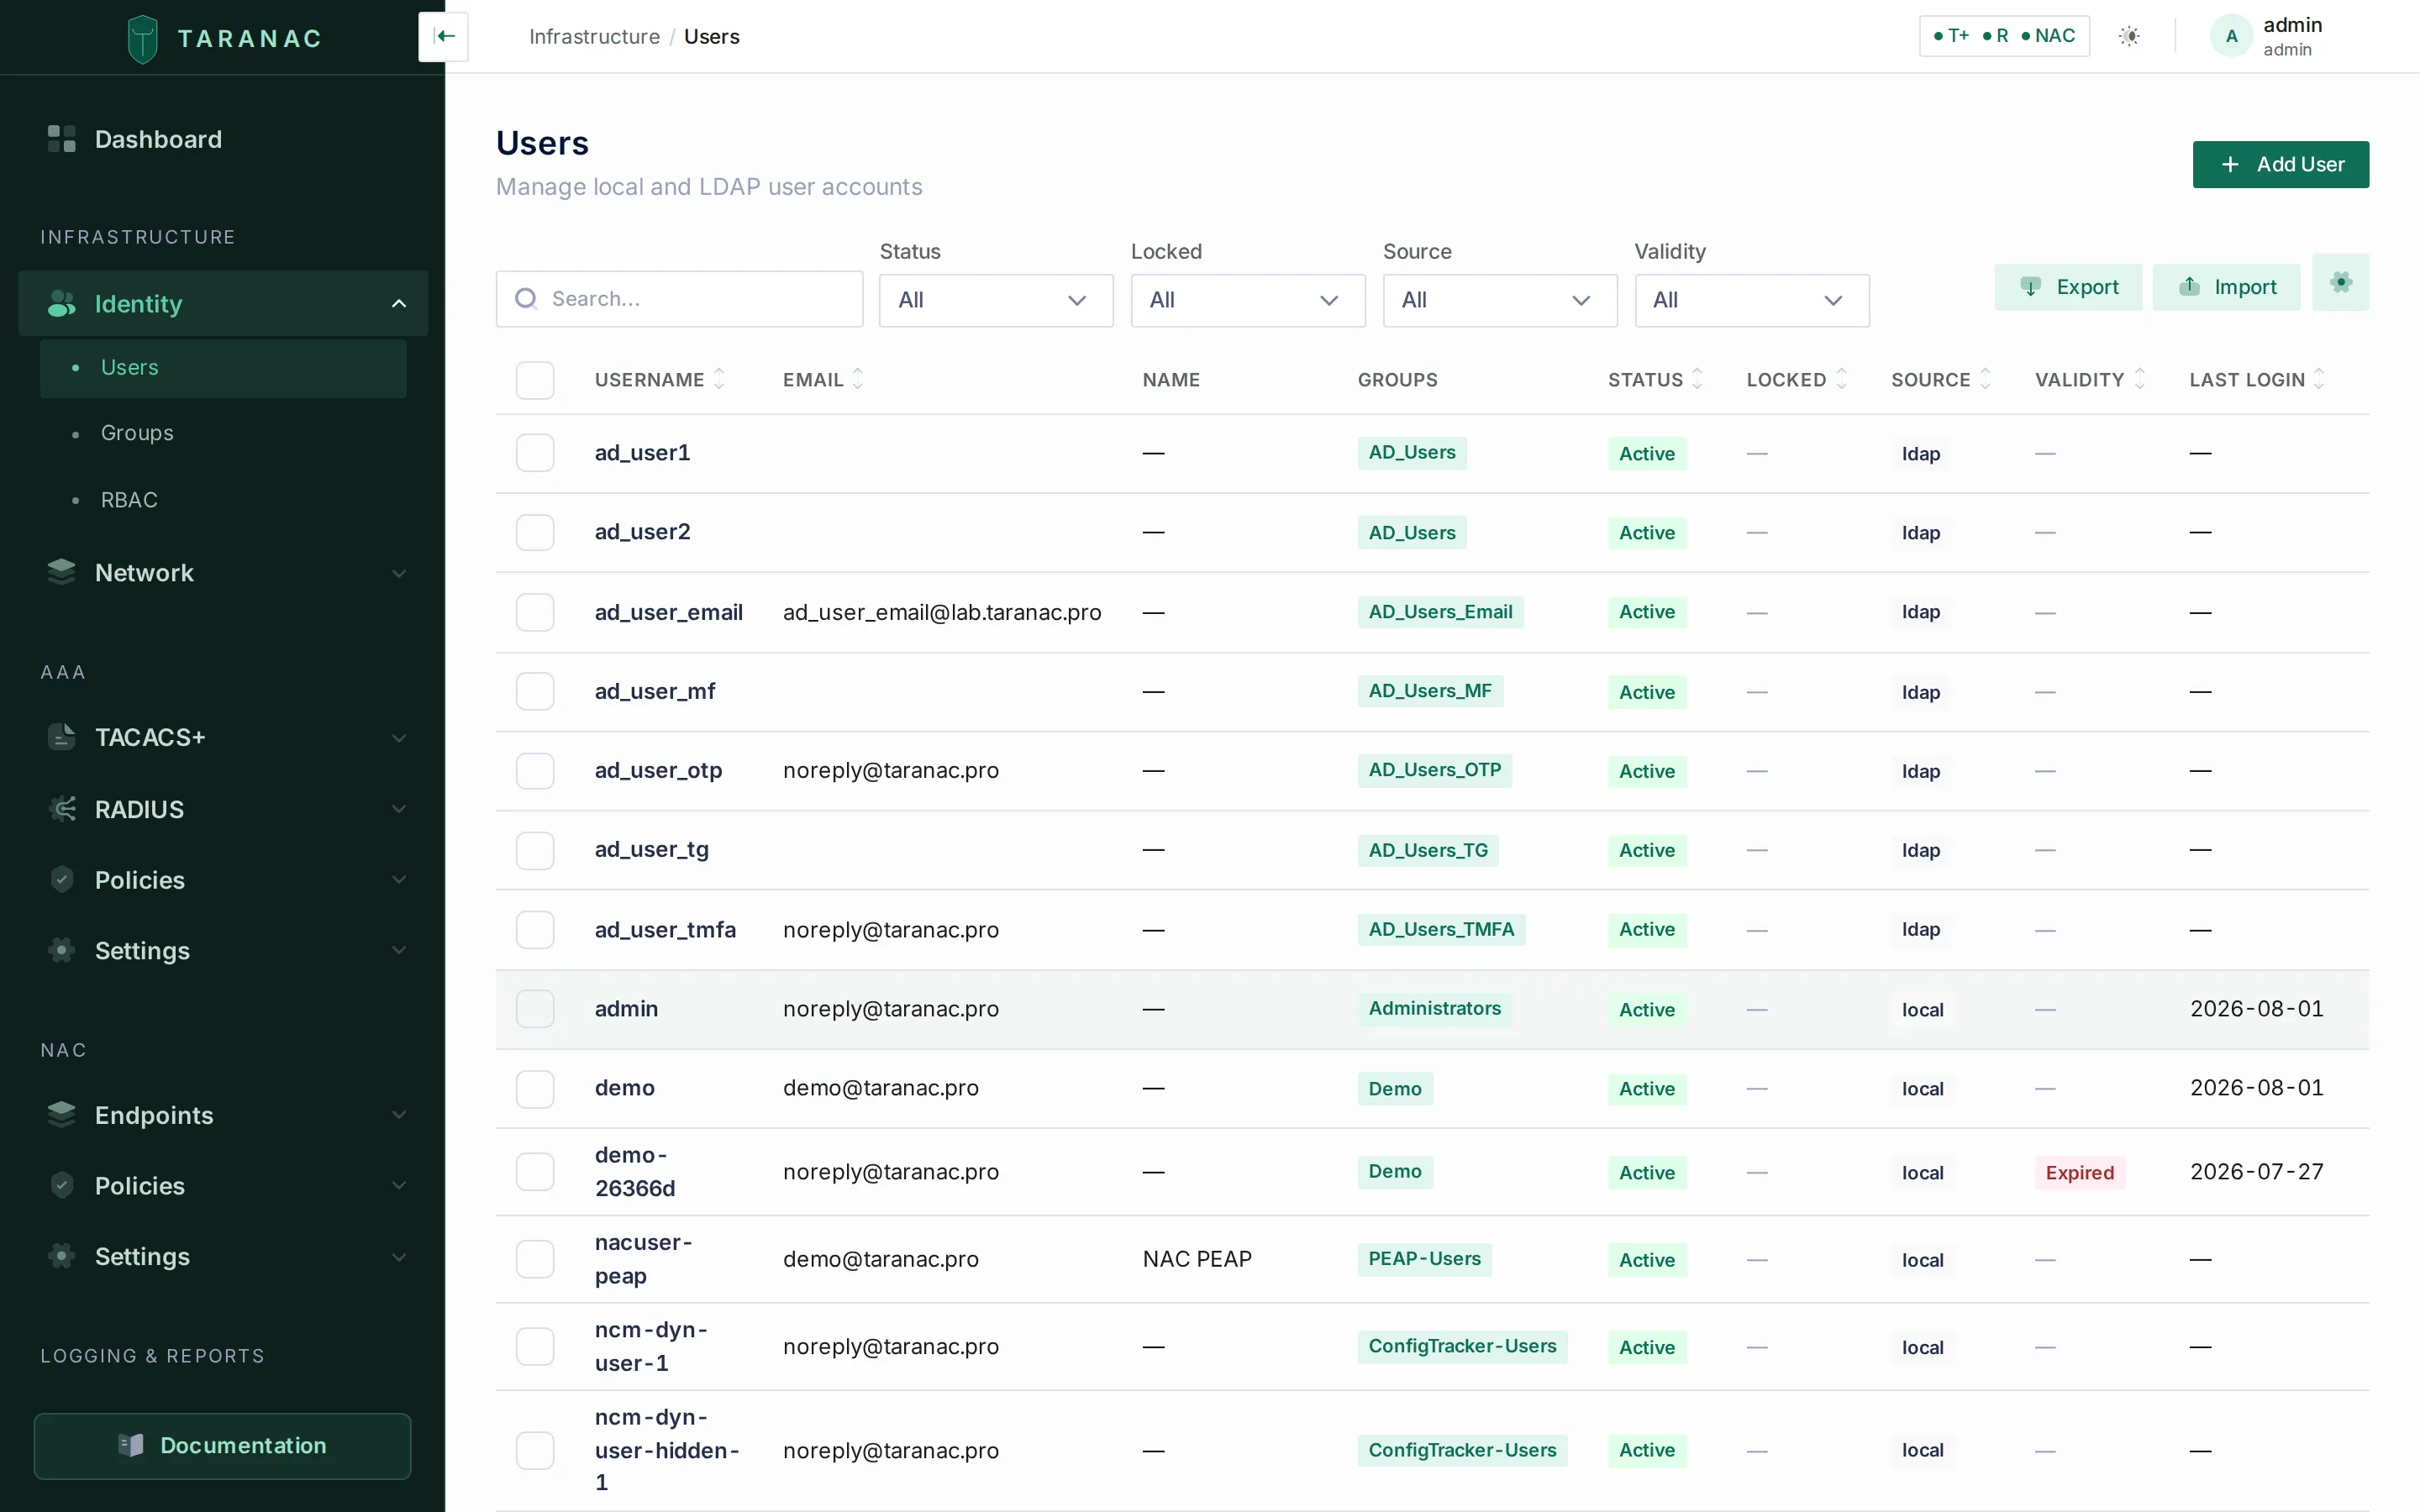Sort by Locked column arrows

coord(1842,379)
